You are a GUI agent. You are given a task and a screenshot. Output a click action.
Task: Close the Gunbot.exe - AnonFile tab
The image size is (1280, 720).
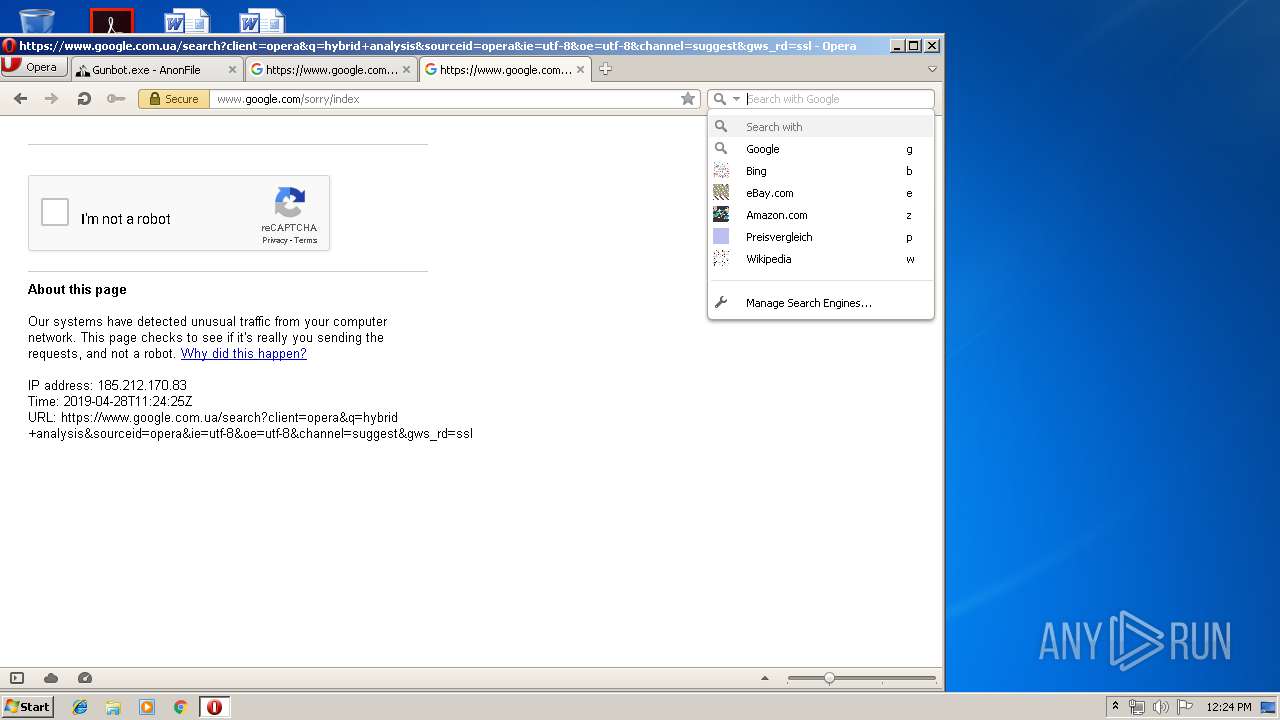pyautogui.click(x=232, y=70)
